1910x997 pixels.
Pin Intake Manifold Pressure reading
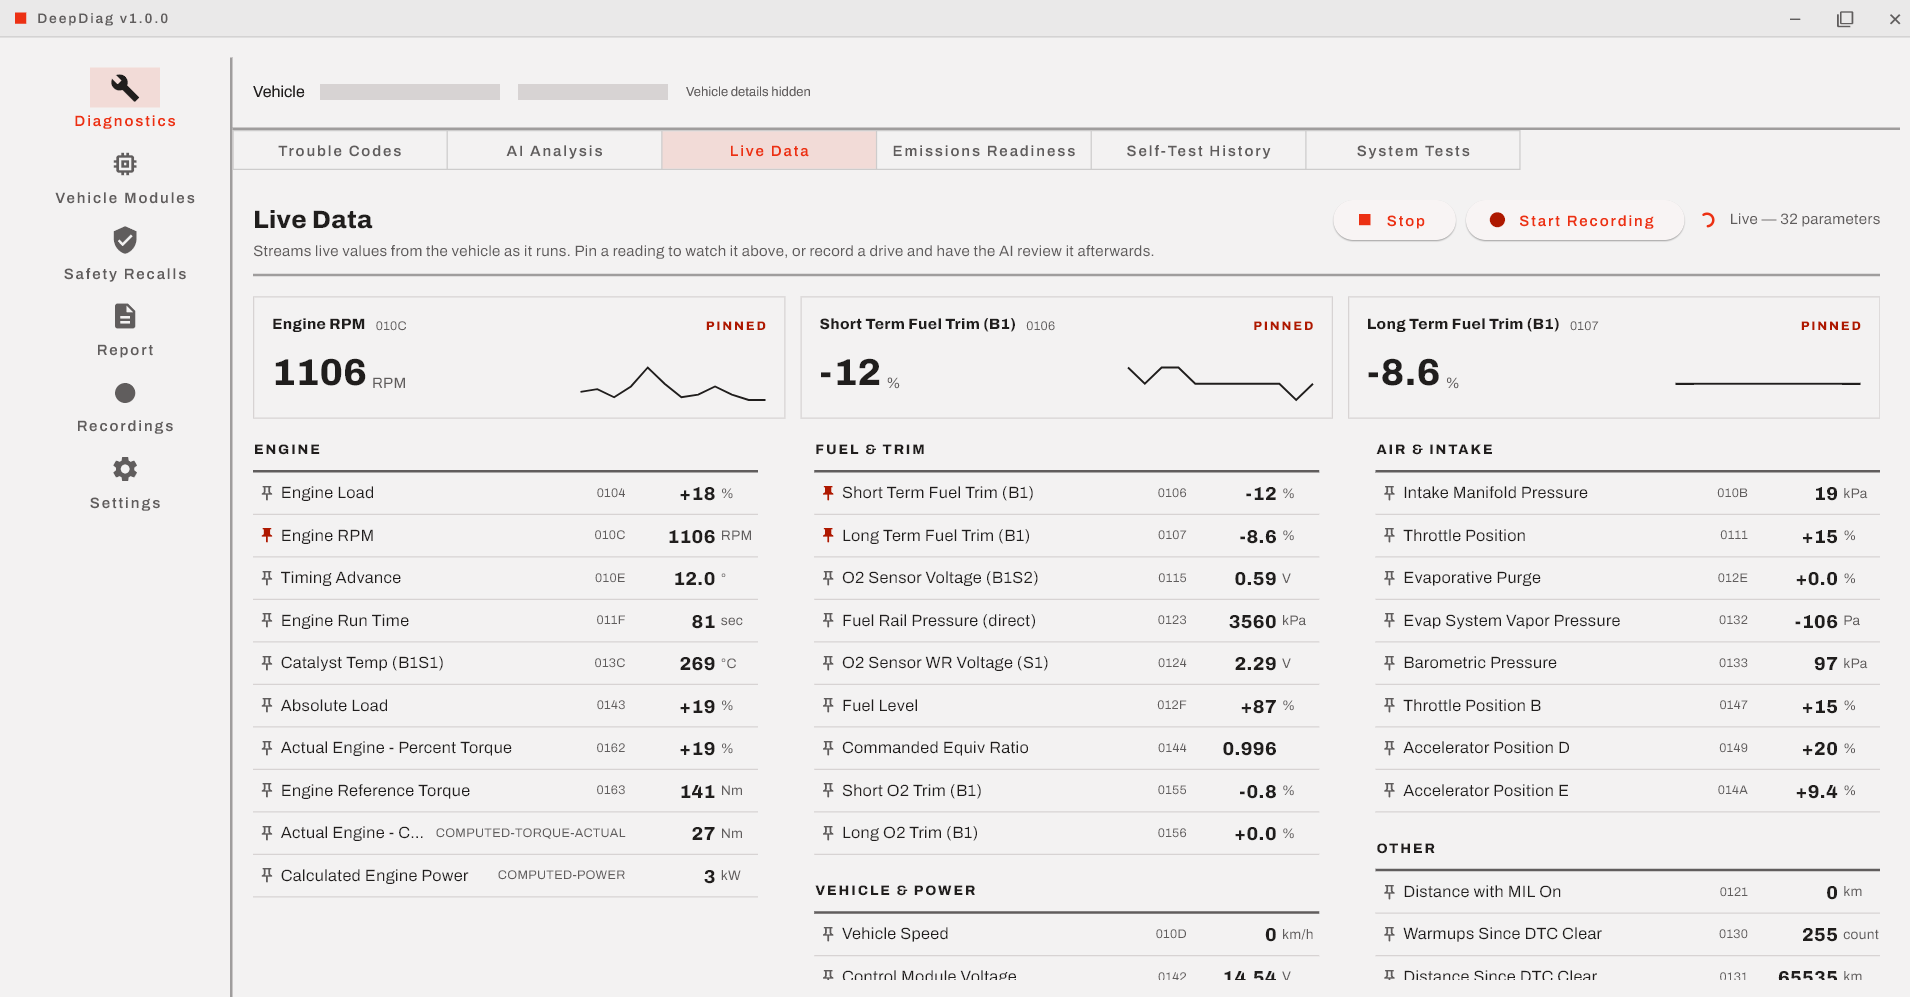coord(1389,493)
